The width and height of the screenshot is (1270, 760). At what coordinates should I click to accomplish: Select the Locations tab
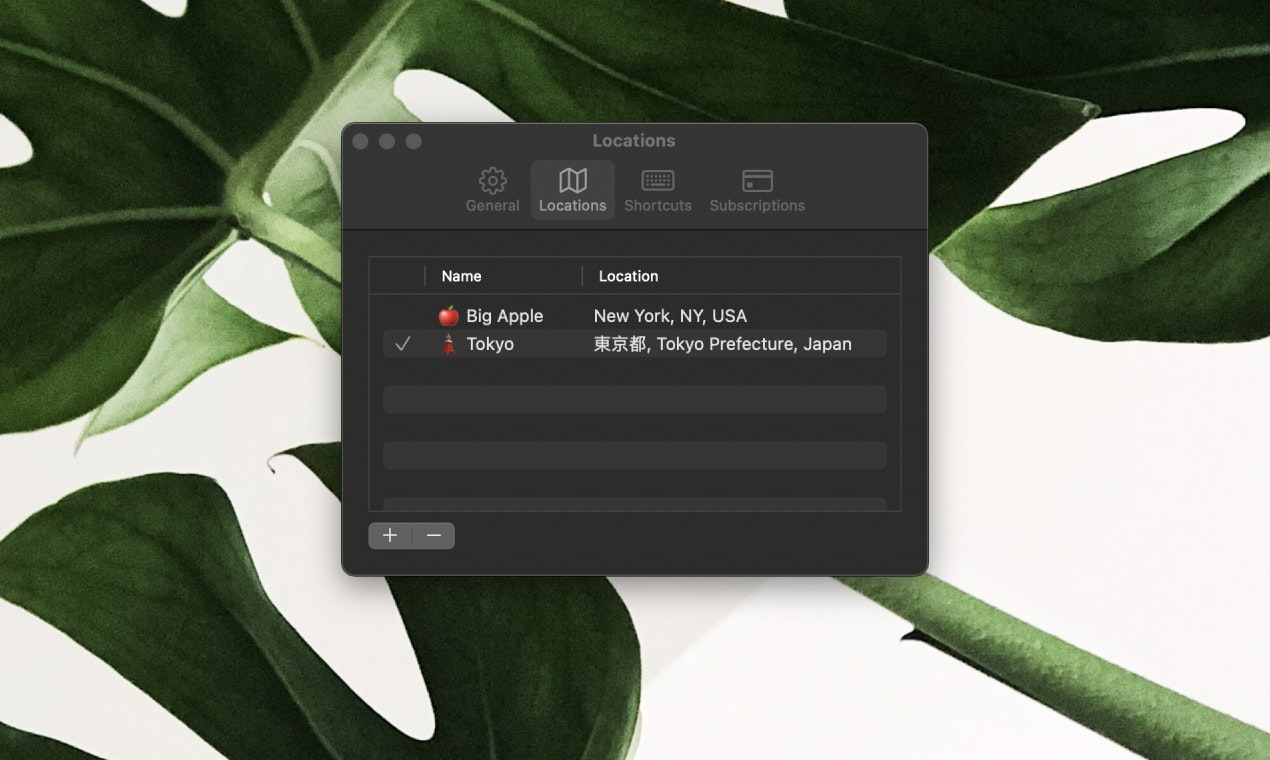pos(573,190)
